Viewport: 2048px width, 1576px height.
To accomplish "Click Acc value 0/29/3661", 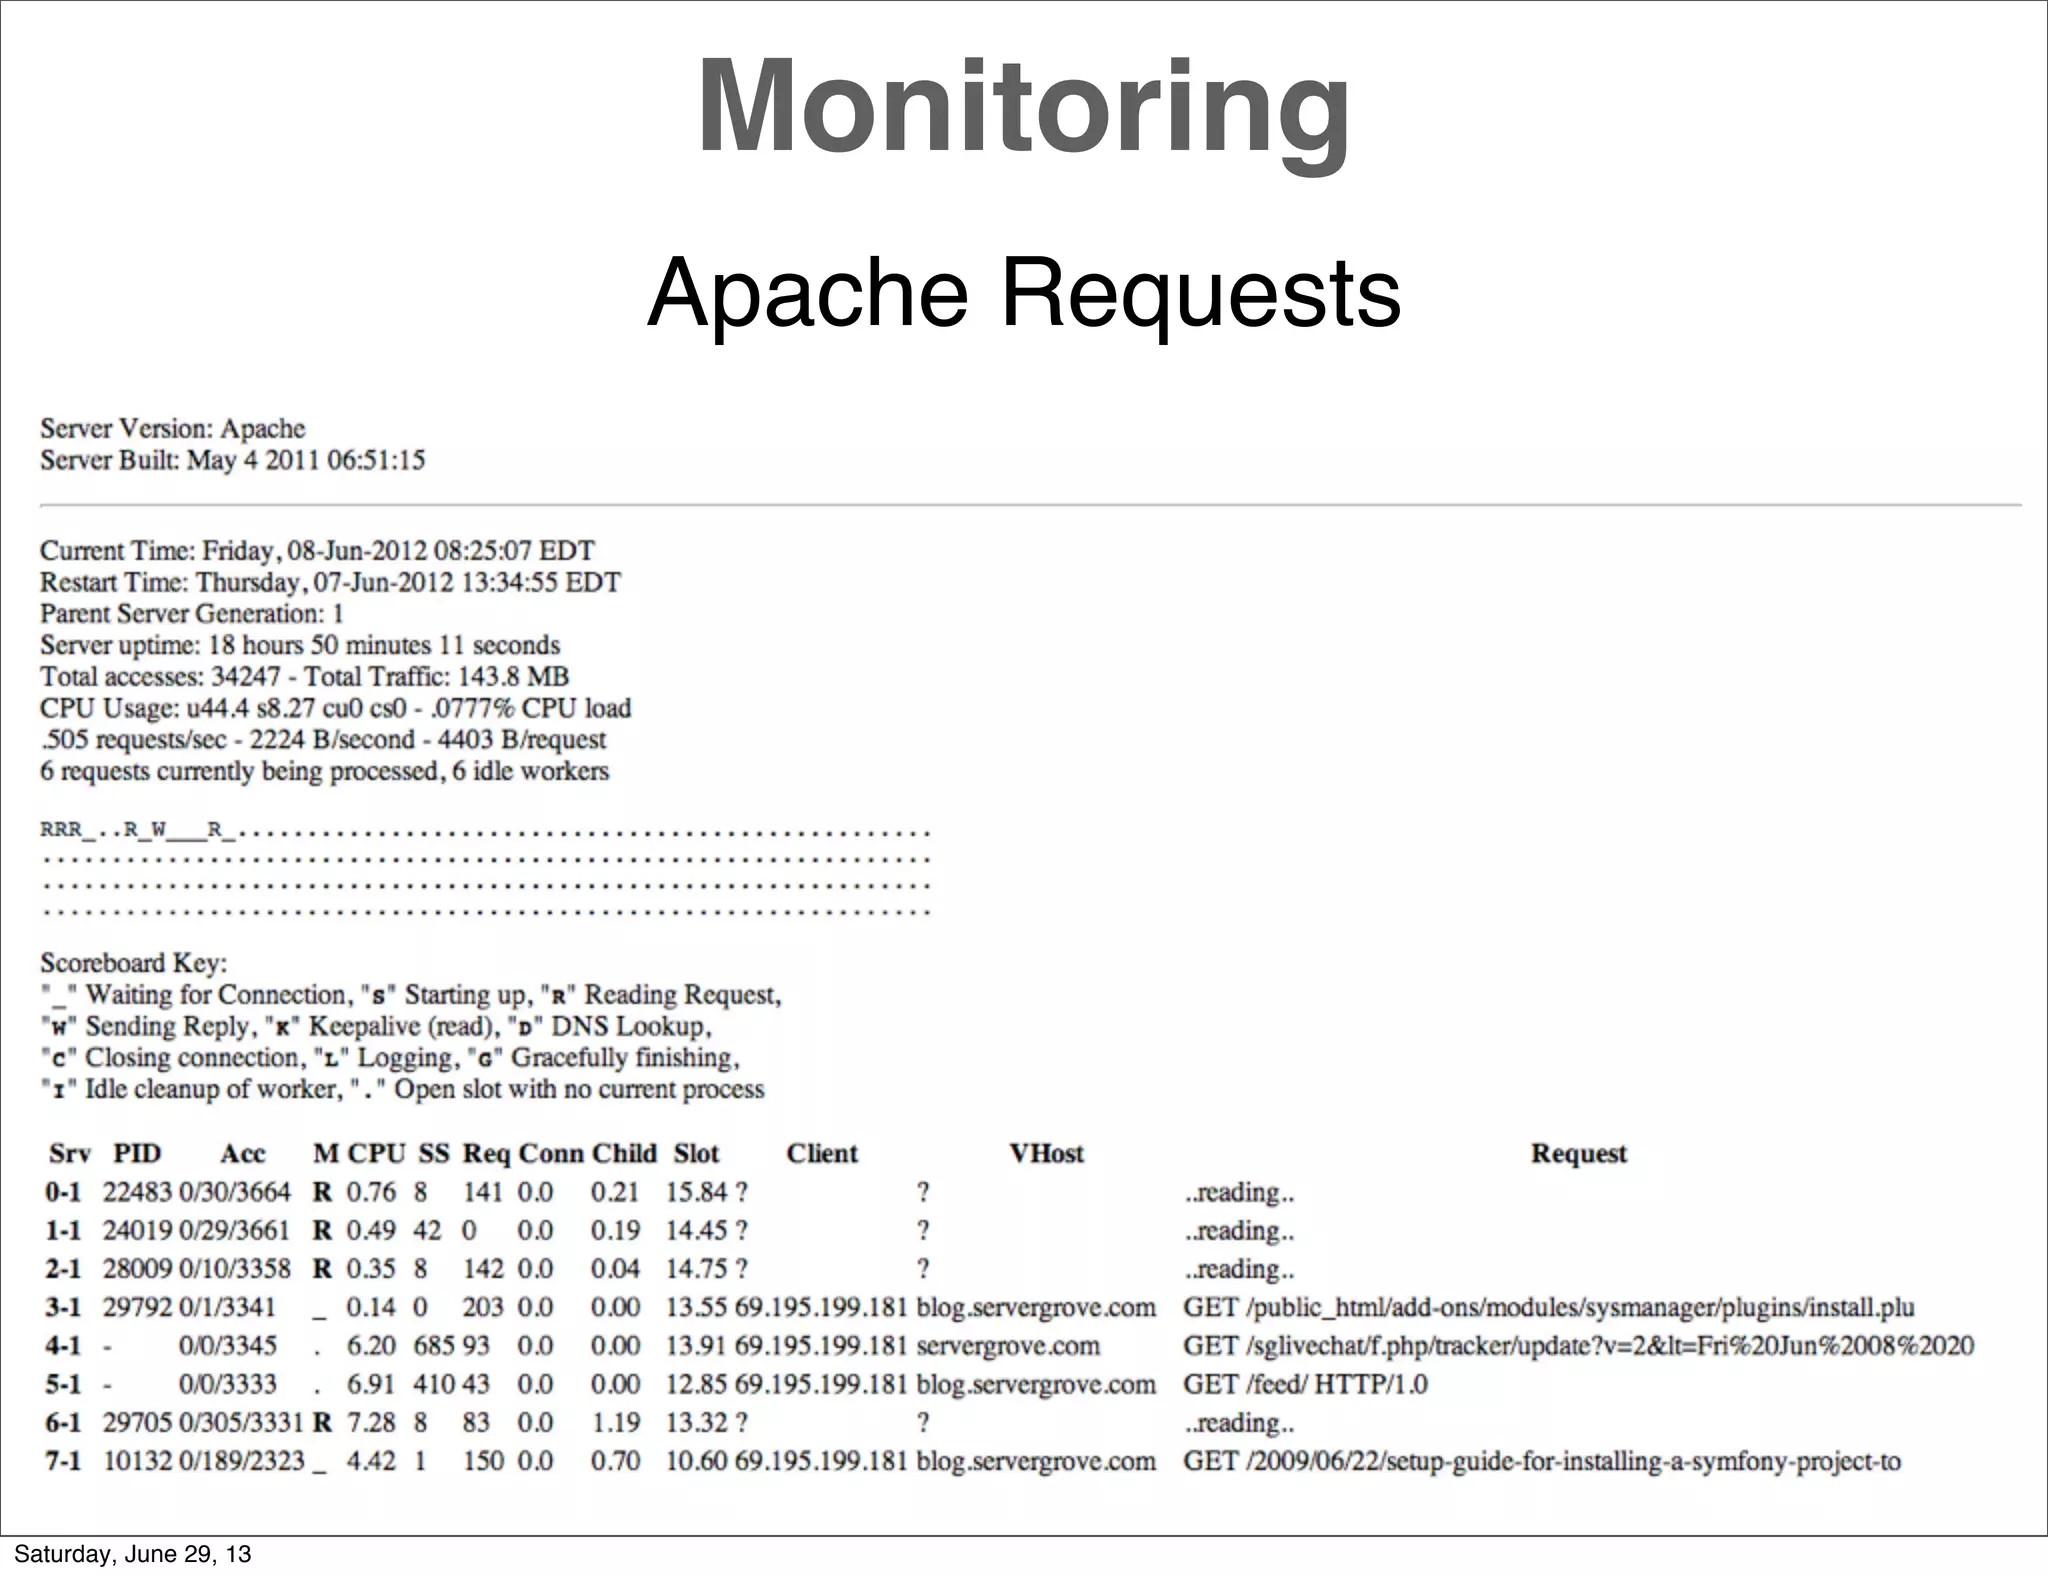I will coord(235,1231).
